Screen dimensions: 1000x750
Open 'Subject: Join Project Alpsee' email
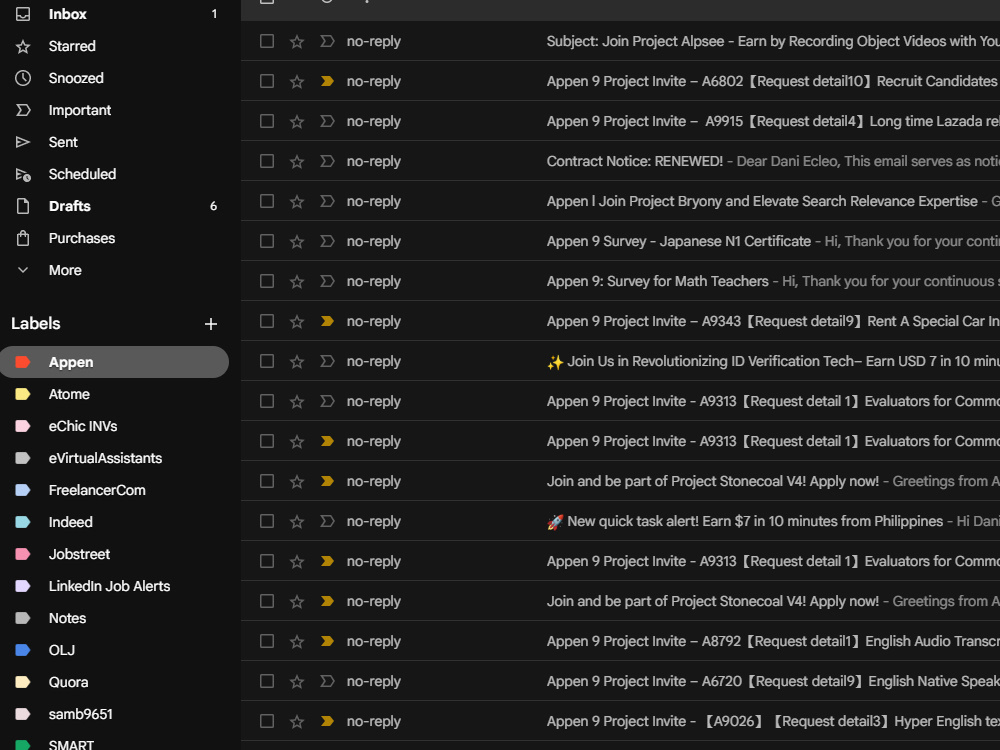(621, 41)
